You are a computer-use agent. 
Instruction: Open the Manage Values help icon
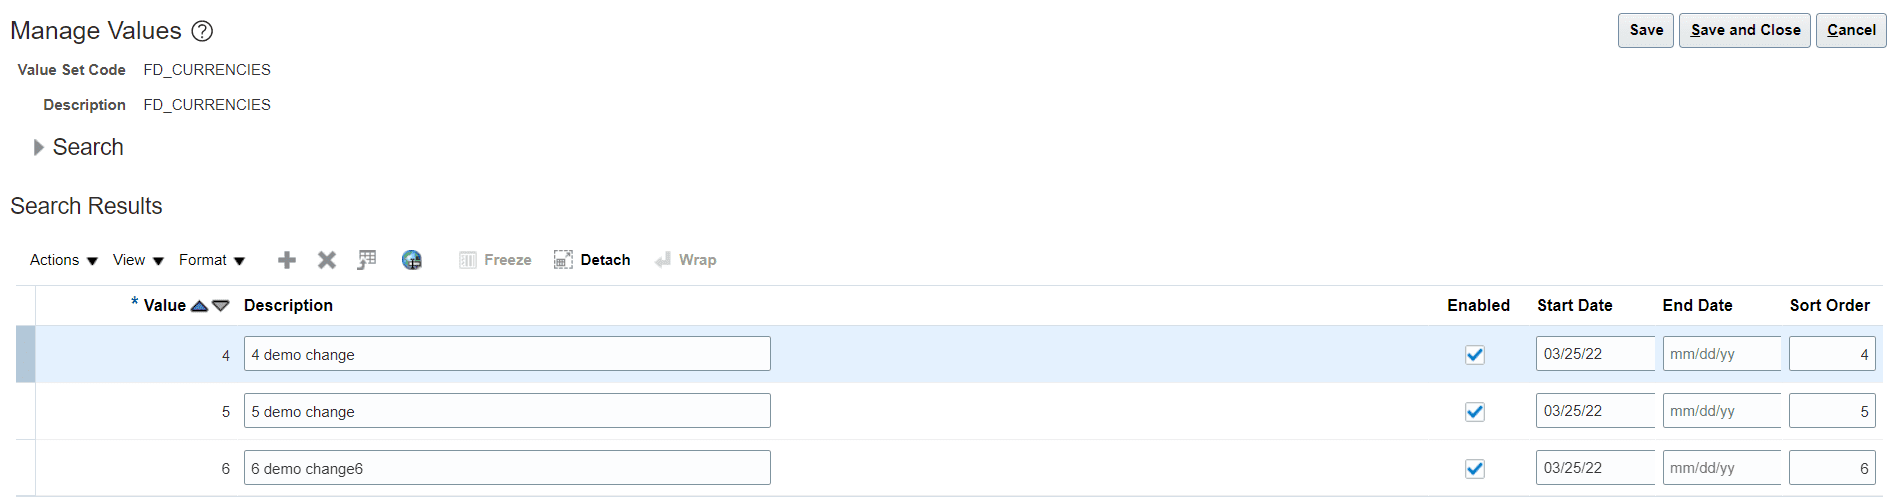coord(202,31)
